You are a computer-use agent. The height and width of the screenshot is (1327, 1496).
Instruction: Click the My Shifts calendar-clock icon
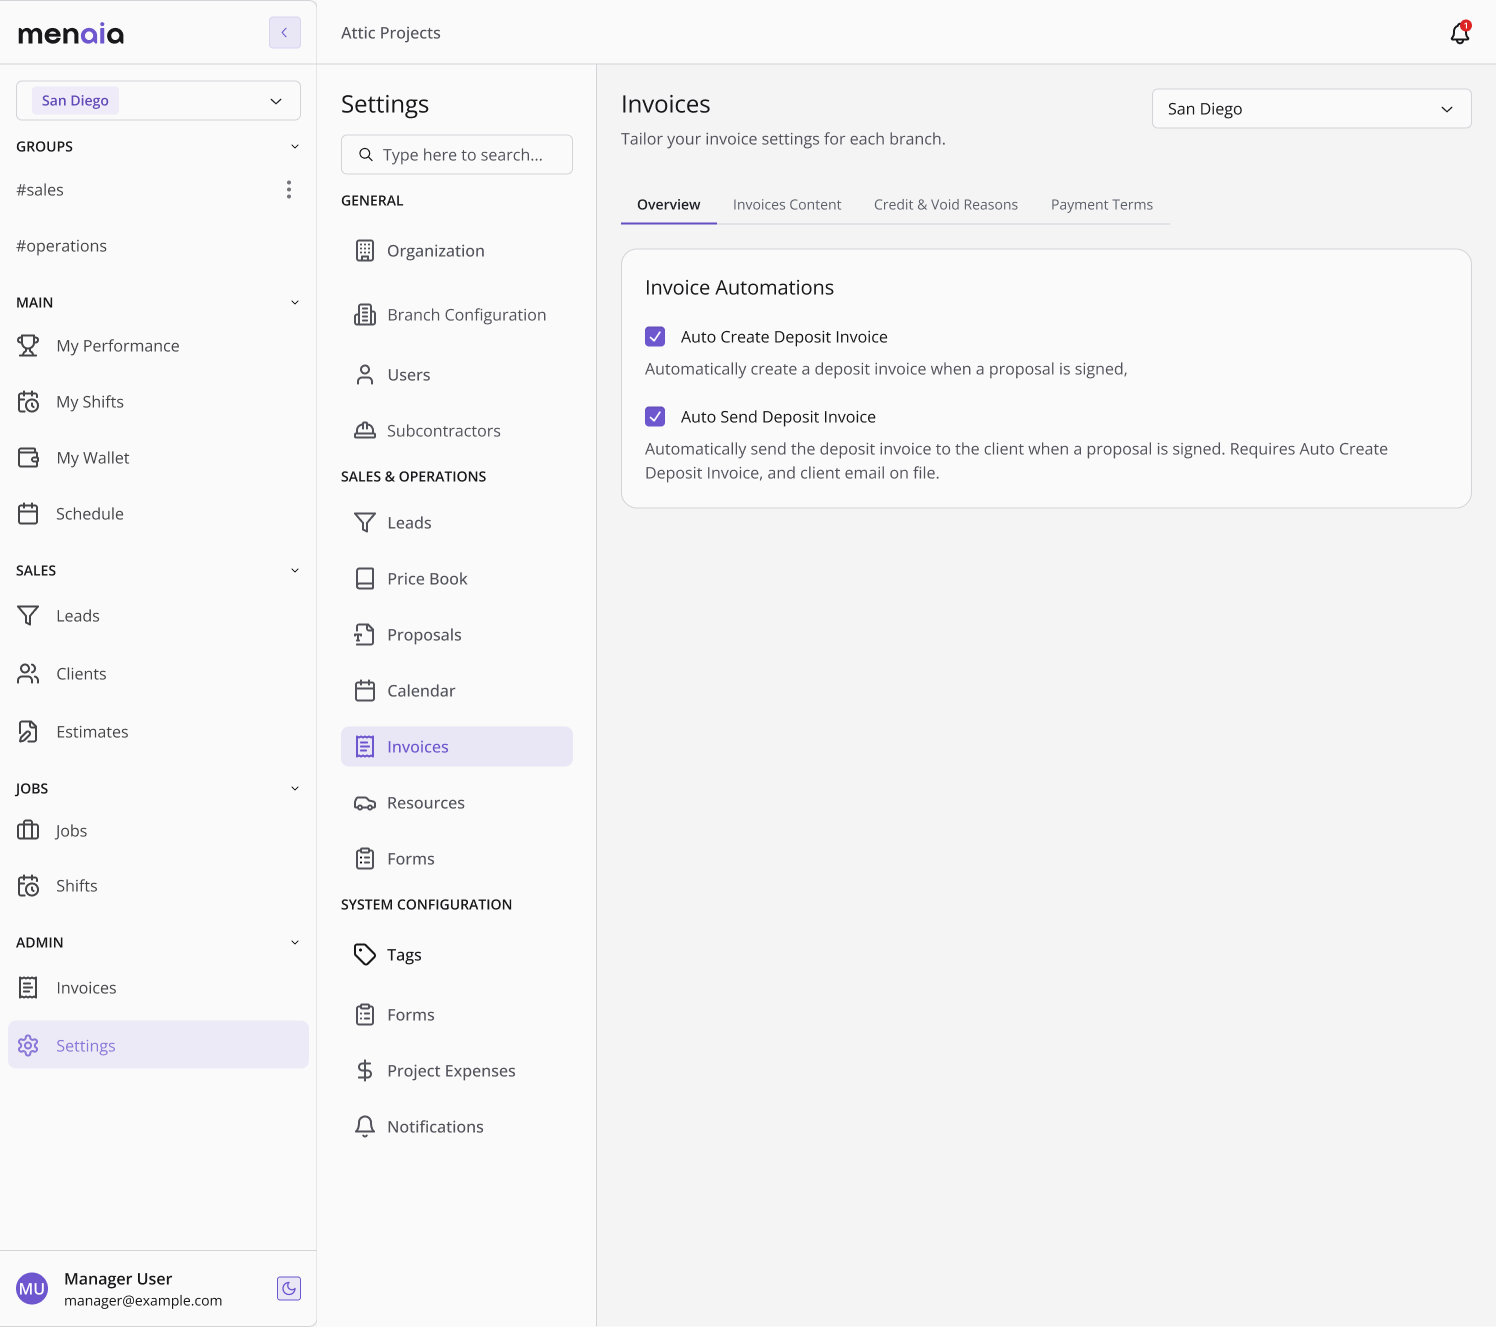tap(28, 402)
